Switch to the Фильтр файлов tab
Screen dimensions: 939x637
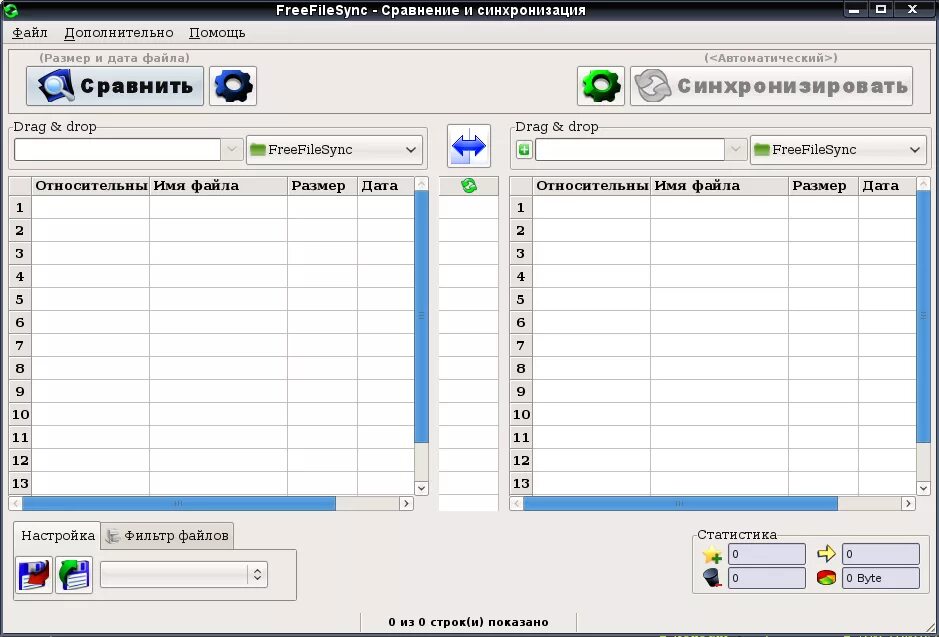tap(167, 536)
